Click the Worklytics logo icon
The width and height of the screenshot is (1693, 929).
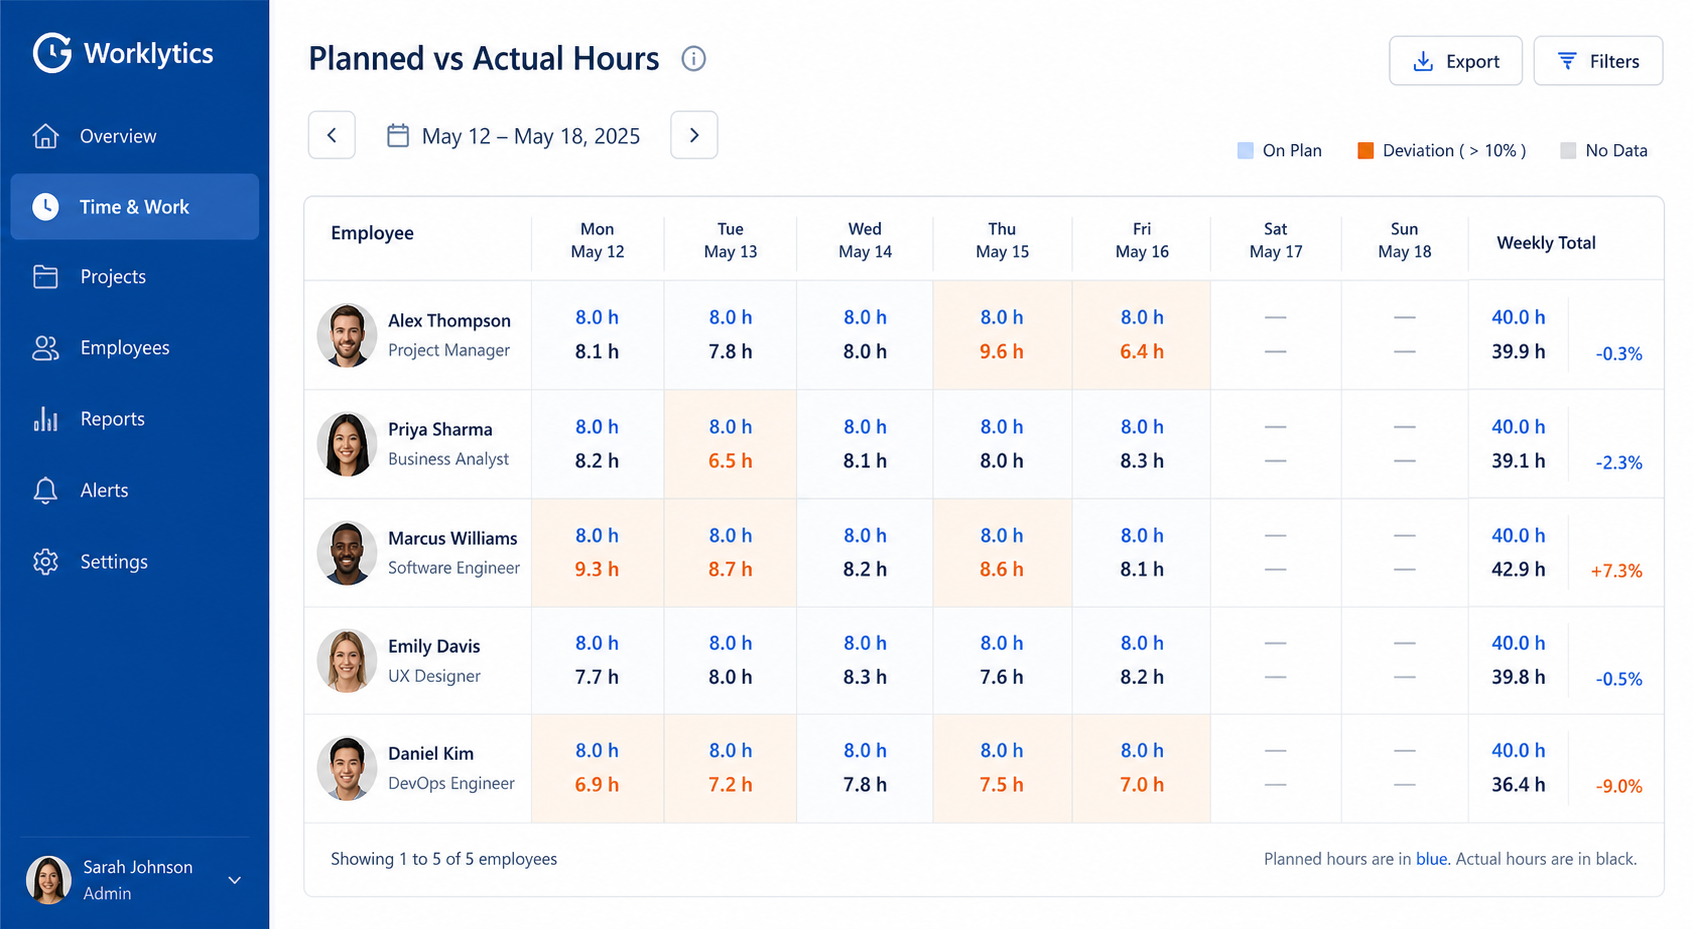pyautogui.click(x=52, y=53)
